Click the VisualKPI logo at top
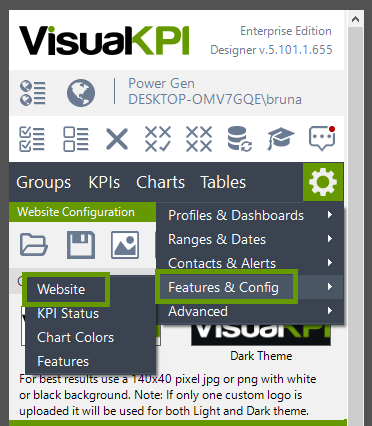Image resolution: width=372 pixels, height=426 pixels. point(104,40)
